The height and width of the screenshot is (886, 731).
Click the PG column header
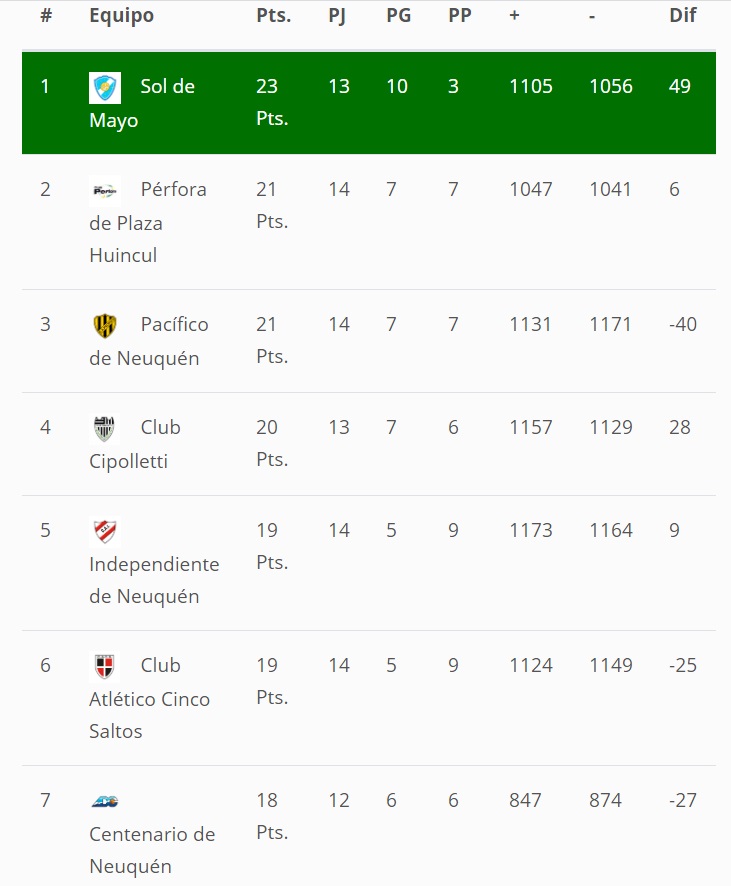click(398, 16)
